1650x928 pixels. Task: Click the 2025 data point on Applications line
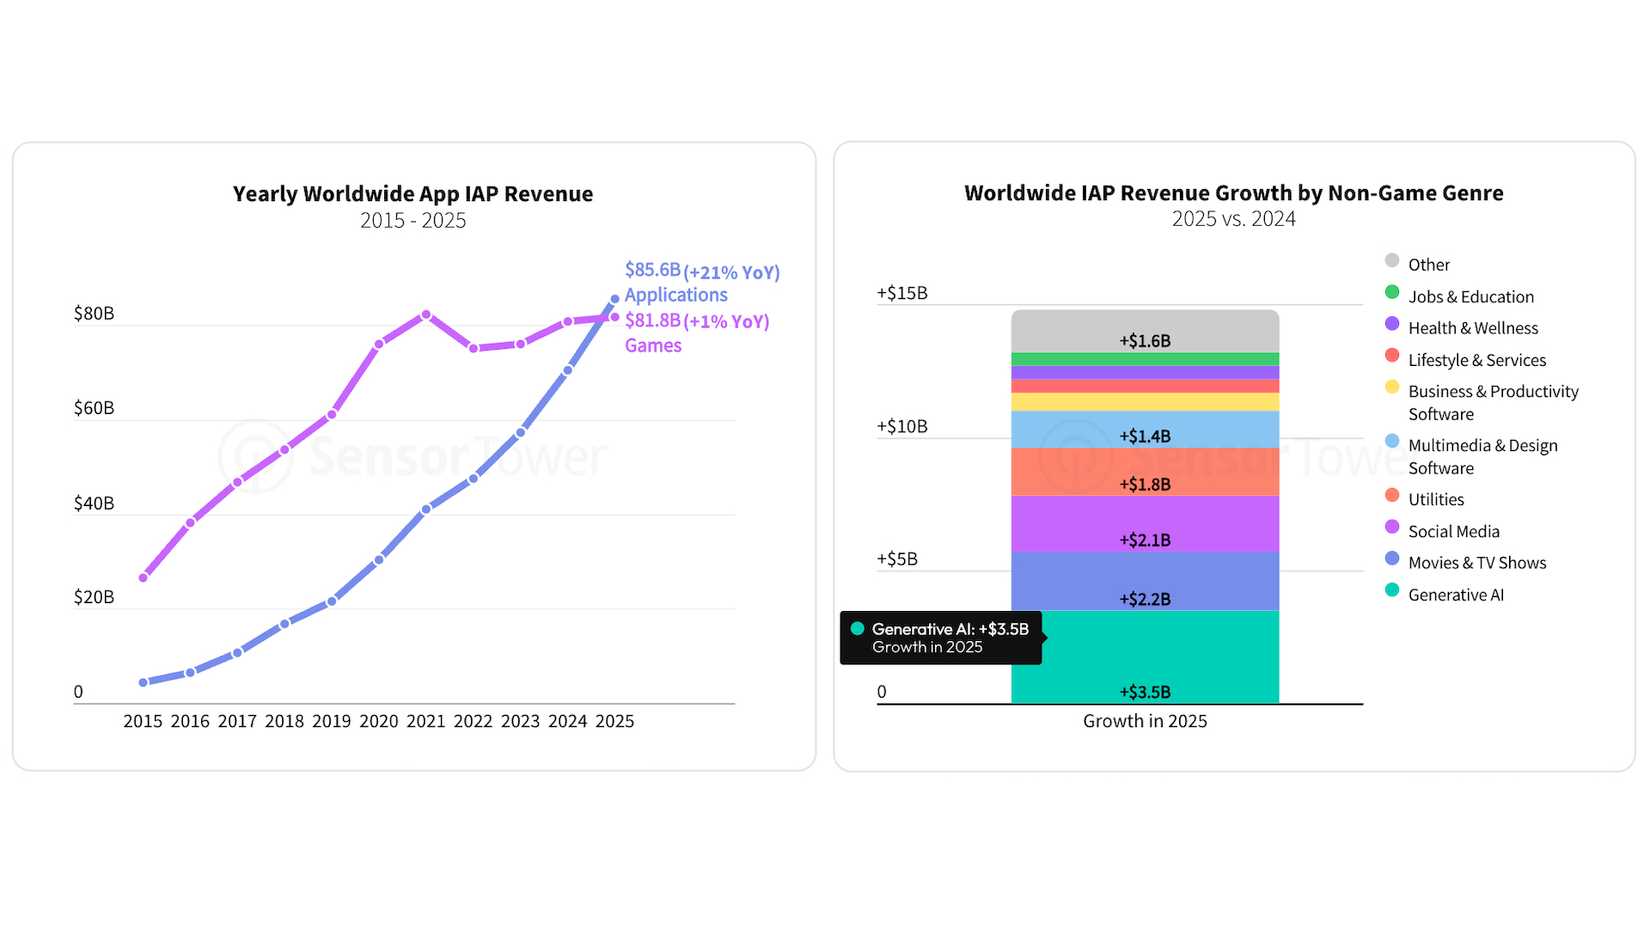pyautogui.click(x=613, y=297)
